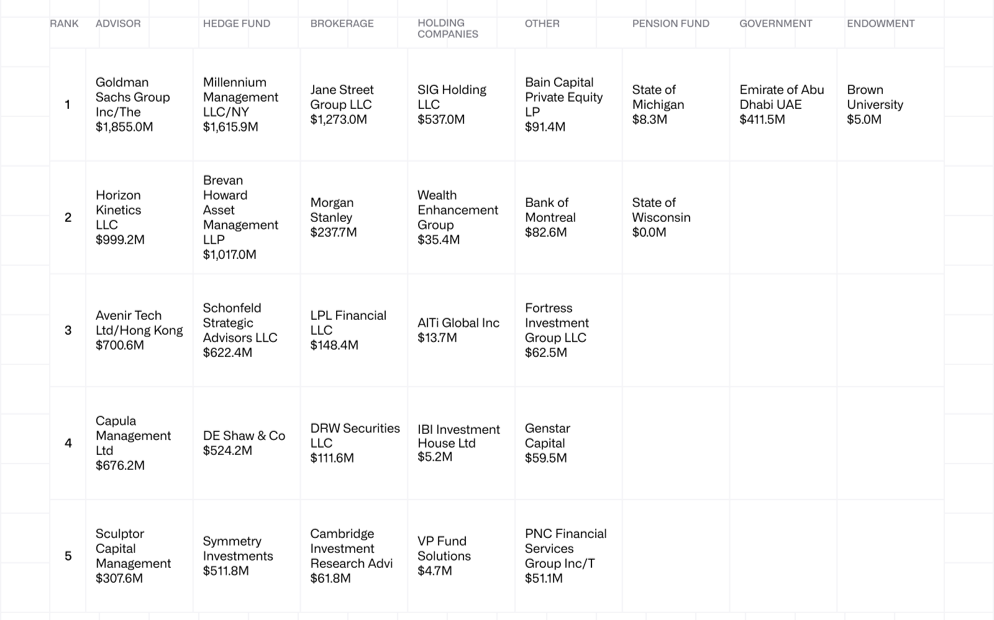Select the HOLDING COMPANIES column header
This screenshot has height=620, width=994.
pyautogui.click(x=448, y=29)
